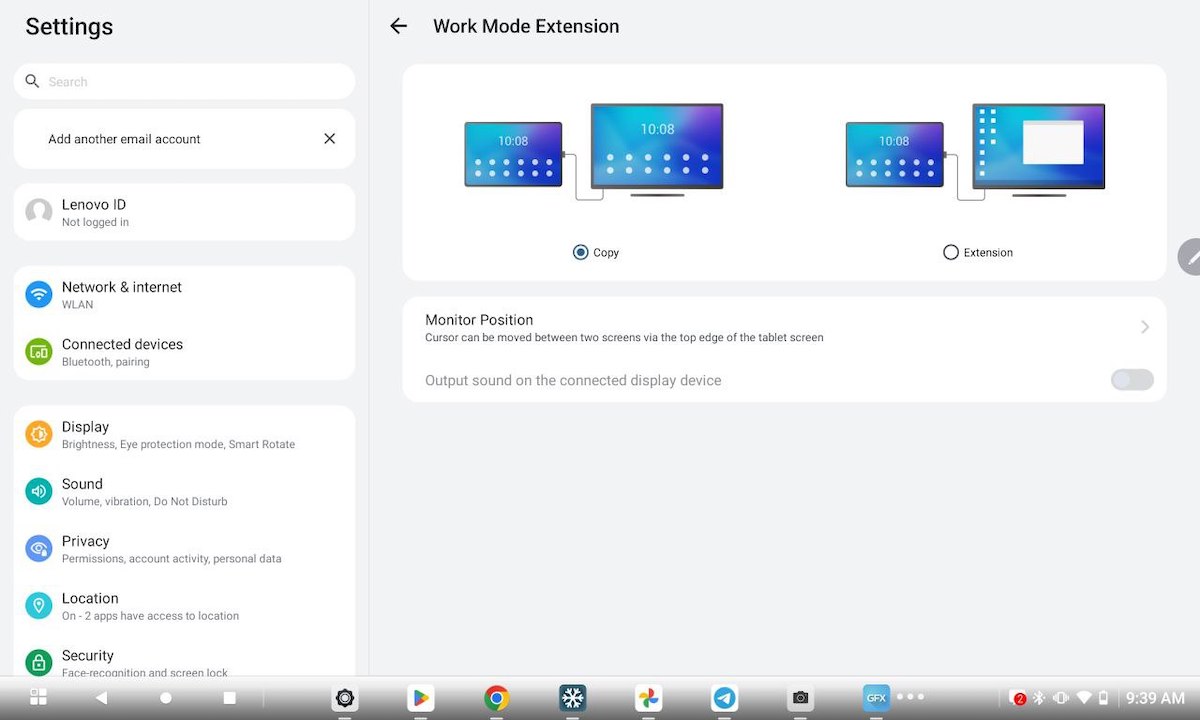Click the Connected devices icon

[x=39, y=351]
